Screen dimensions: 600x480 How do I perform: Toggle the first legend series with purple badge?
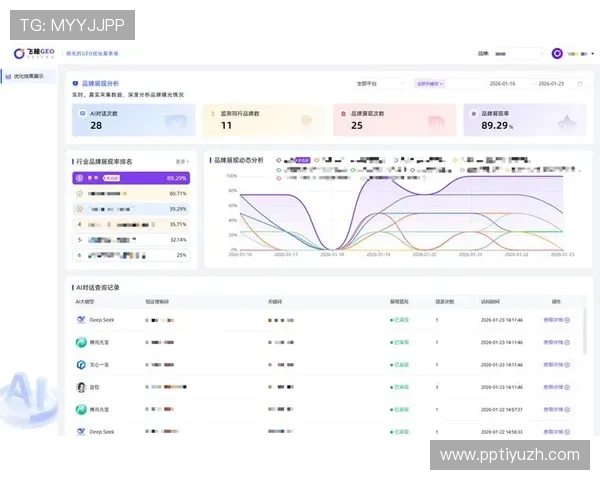[293, 160]
